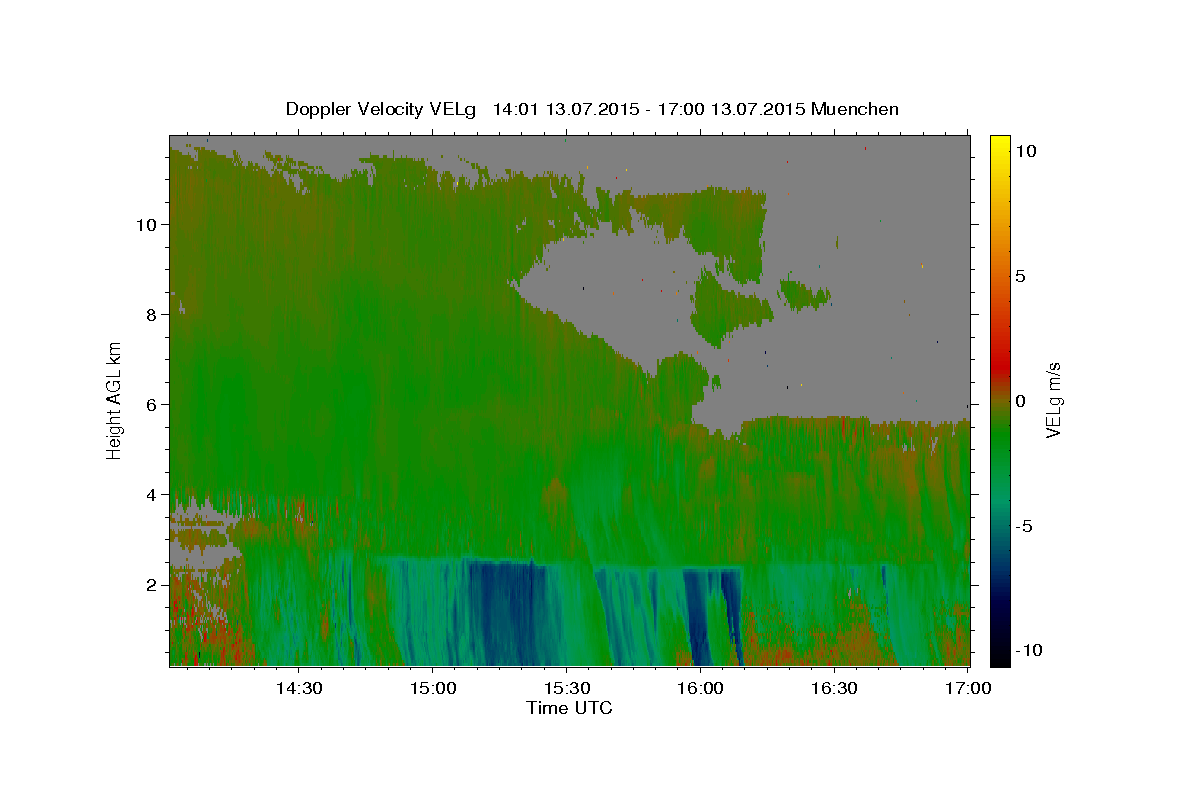Click the isolated green cloud patch near 16:25
This screenshot has width=1200, height=800.
click(x=806, y=295)
